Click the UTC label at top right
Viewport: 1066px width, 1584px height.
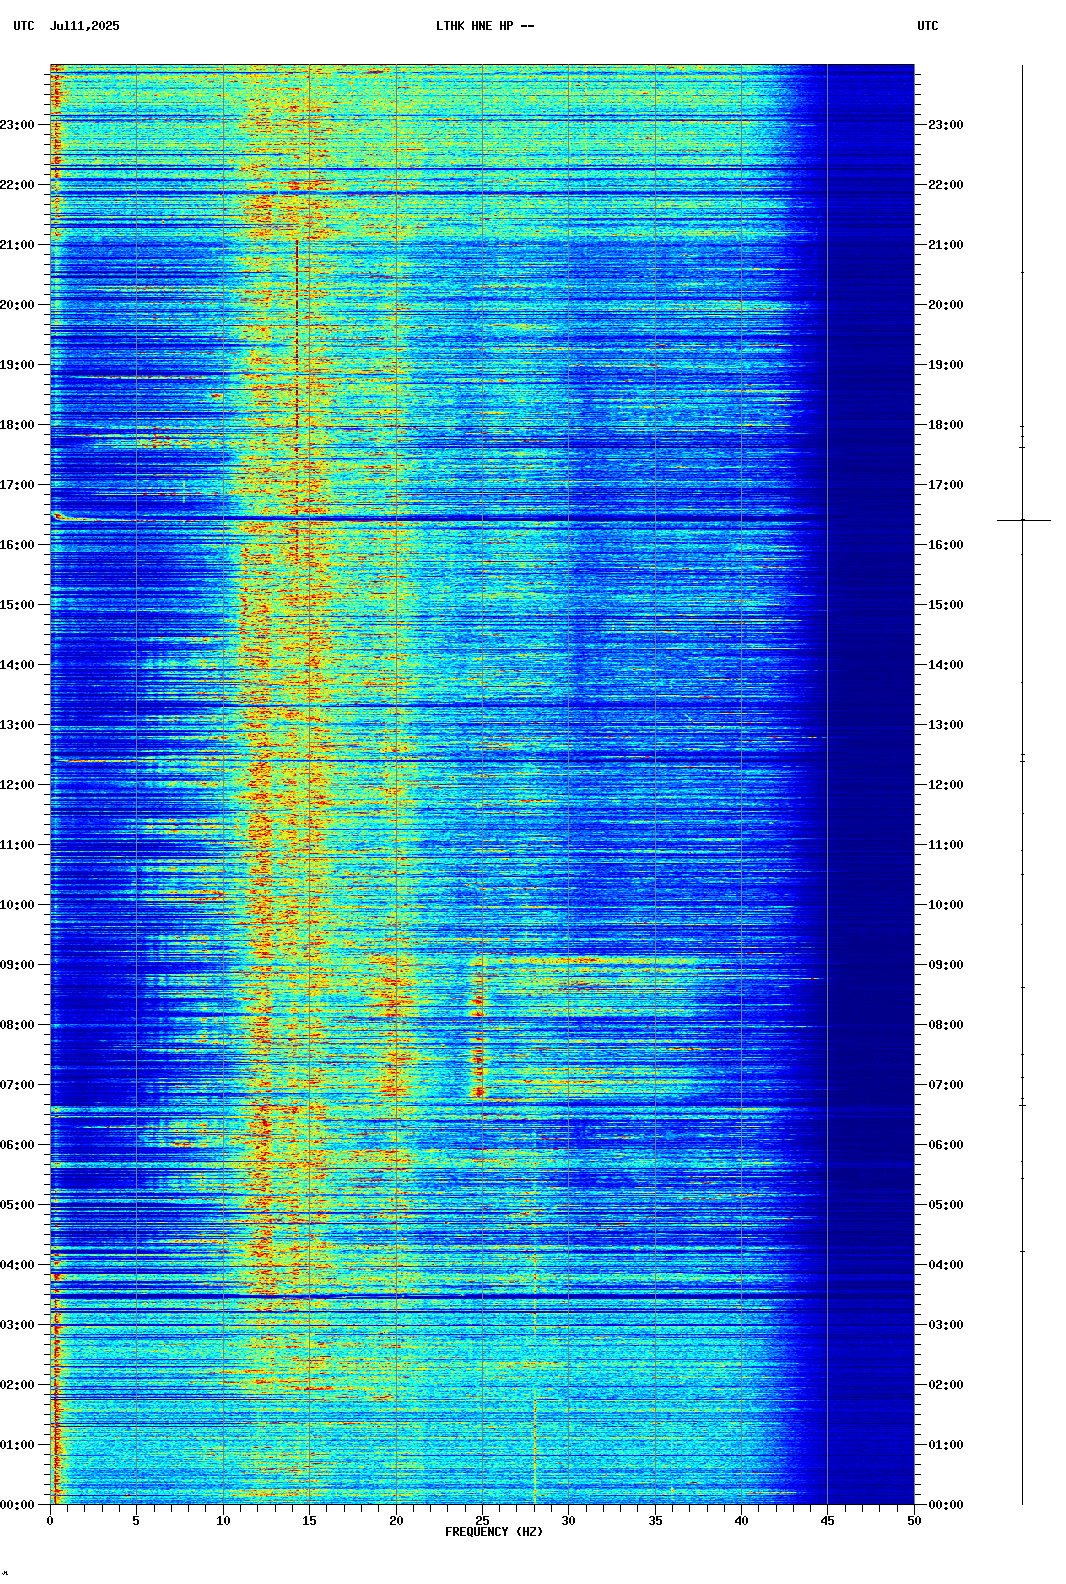[x=928, y=26]
